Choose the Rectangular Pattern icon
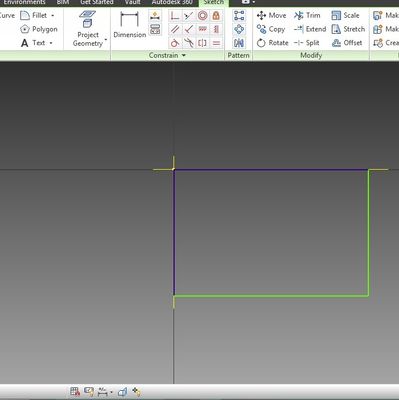The height and width of the screenshot is (400, 399). 239,16
